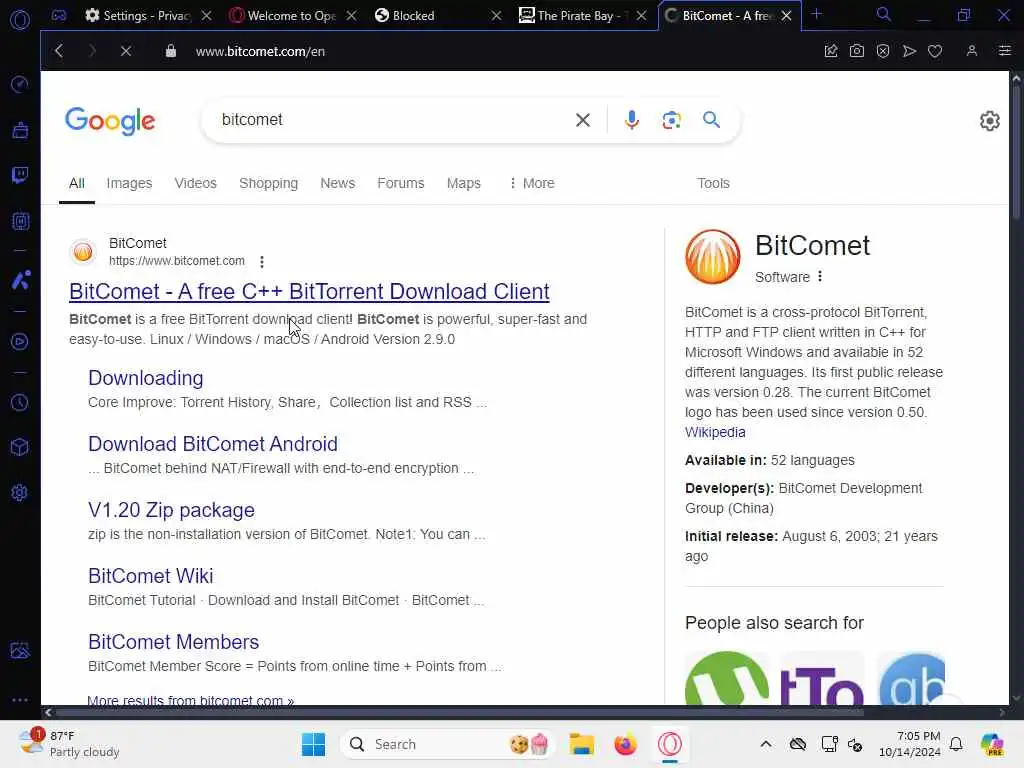The image size is (1024, 768).
Task: Select the Forums search filter
Action: (x=401, y=183)
